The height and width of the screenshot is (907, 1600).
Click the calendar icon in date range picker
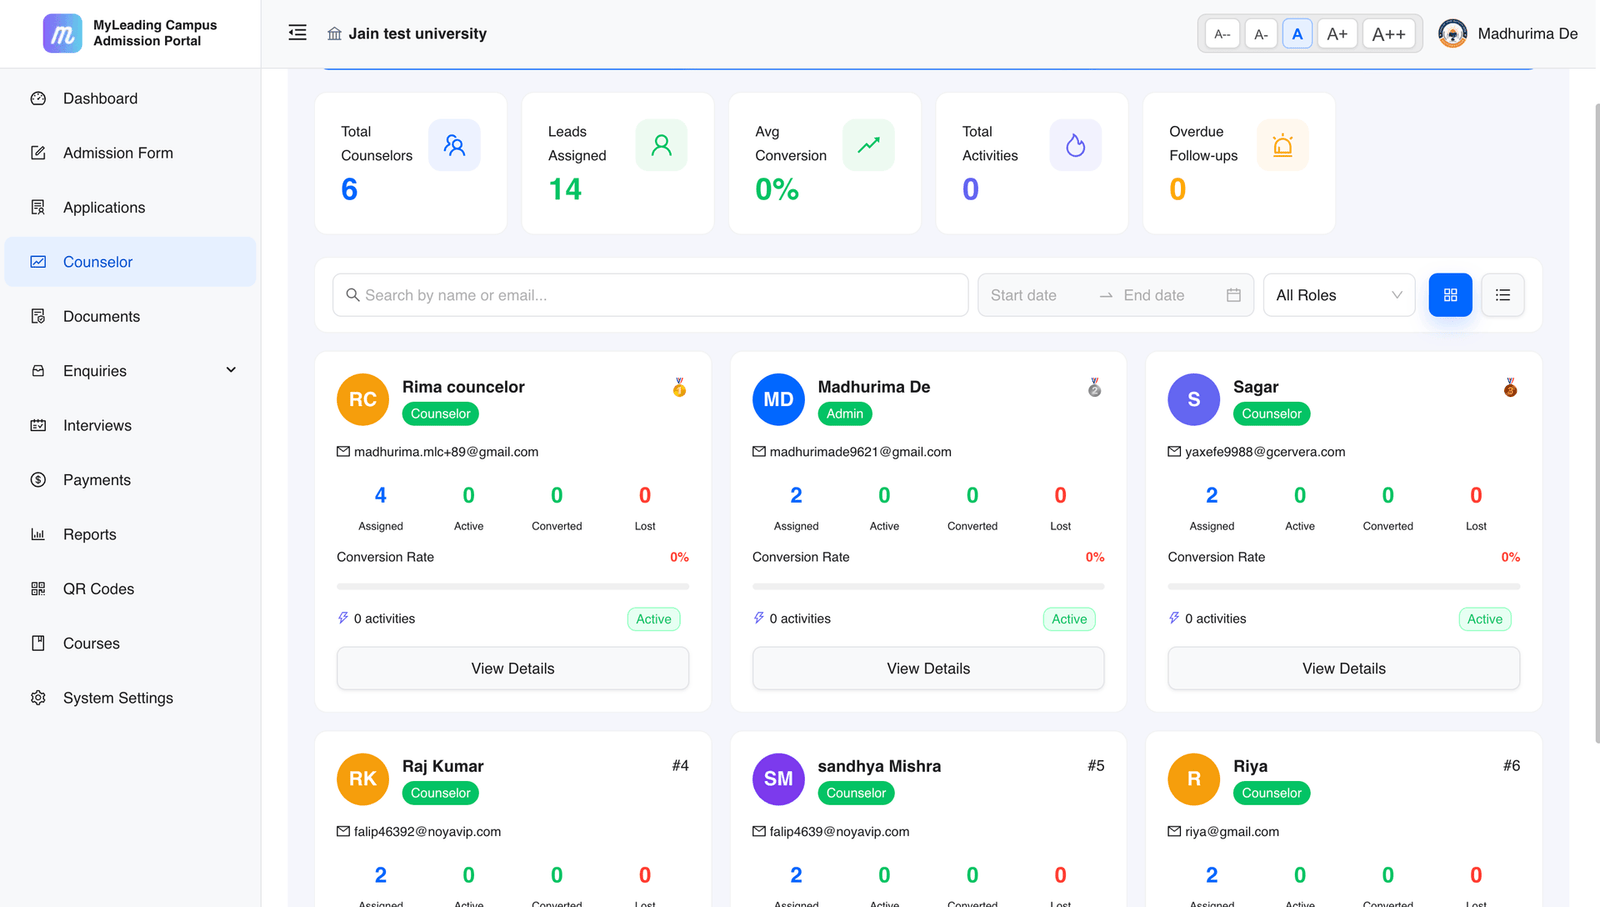click(1233, 295)
